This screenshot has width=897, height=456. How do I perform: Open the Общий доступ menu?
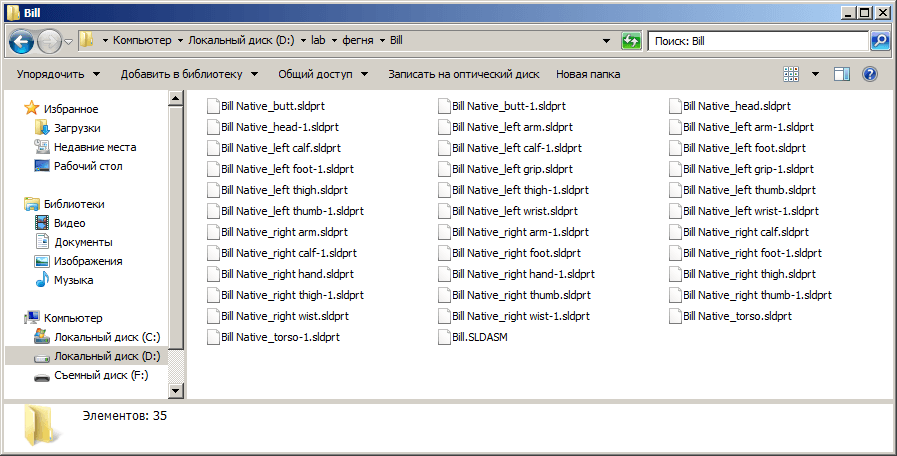pos(322,74)
